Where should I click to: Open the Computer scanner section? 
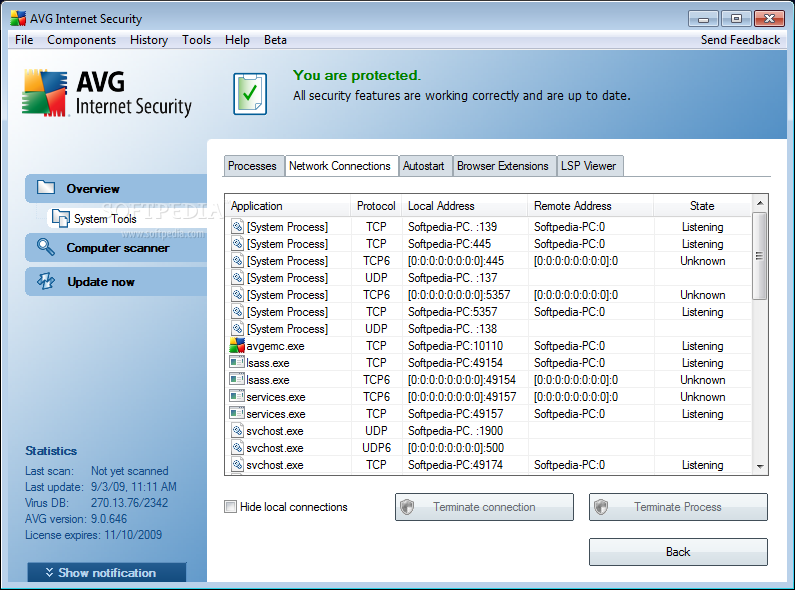pyautogui.click(x=116, y=247)
